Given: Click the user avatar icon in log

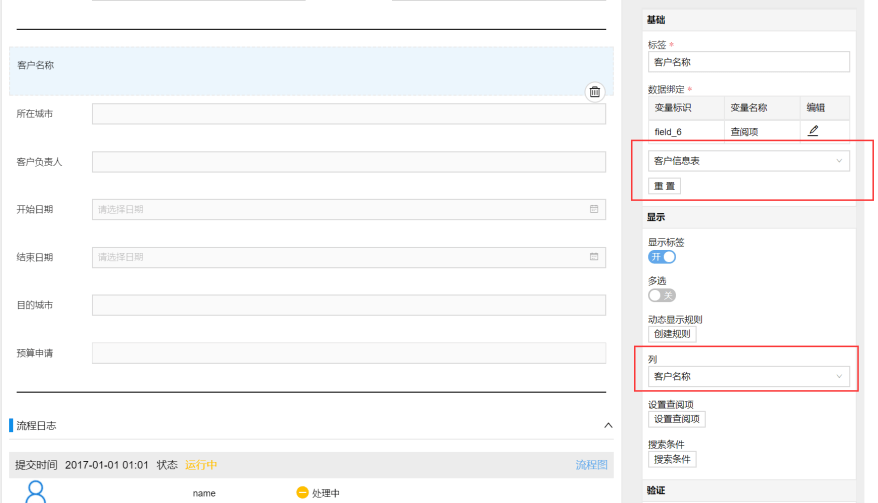Looking at the screenshot, I should [x=37, y=492].
